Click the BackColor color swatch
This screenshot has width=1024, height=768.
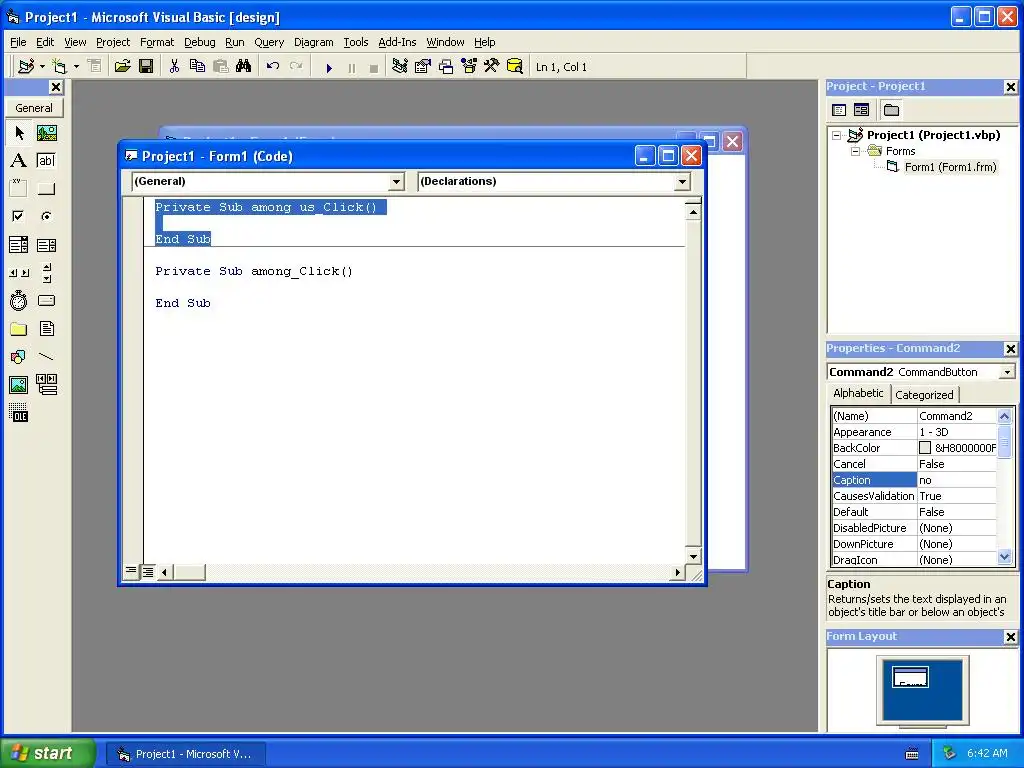[925, 448]
